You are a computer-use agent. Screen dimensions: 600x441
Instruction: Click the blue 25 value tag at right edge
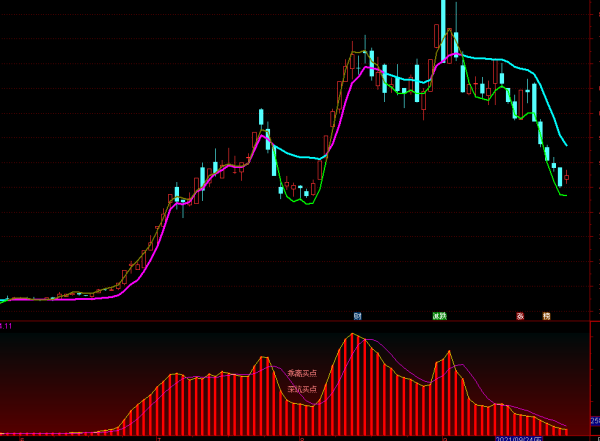click(x=595, y=421)
